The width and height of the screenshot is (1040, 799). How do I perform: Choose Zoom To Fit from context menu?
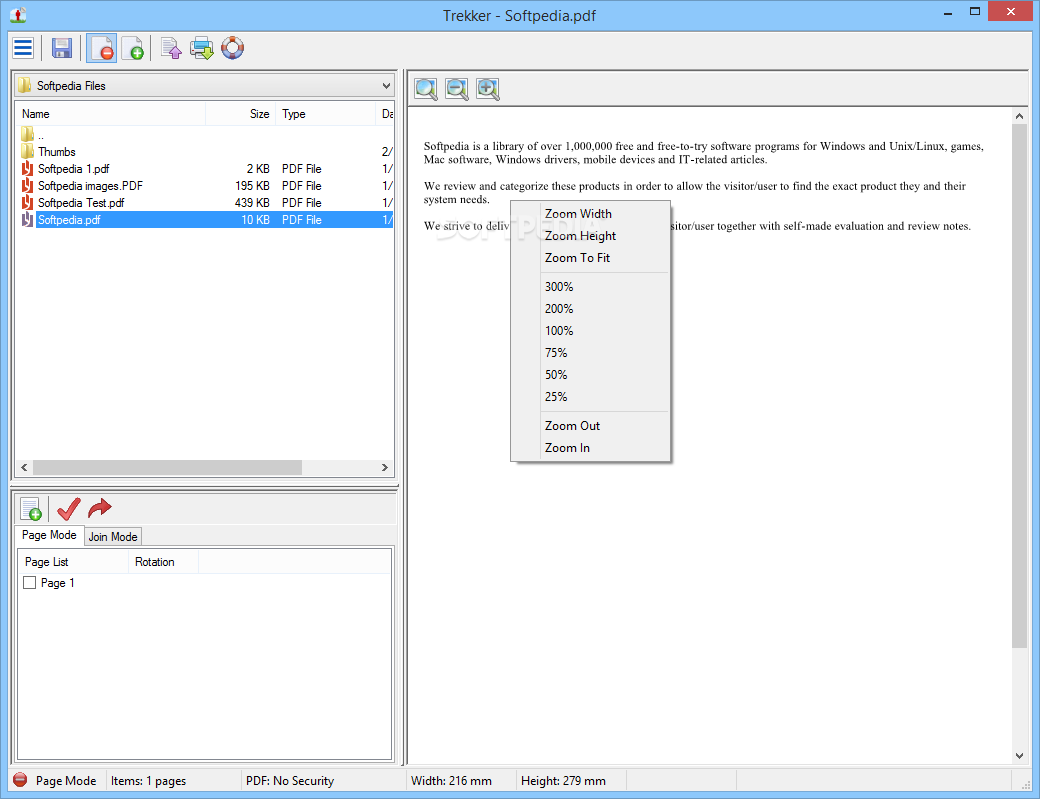[577, 257]
